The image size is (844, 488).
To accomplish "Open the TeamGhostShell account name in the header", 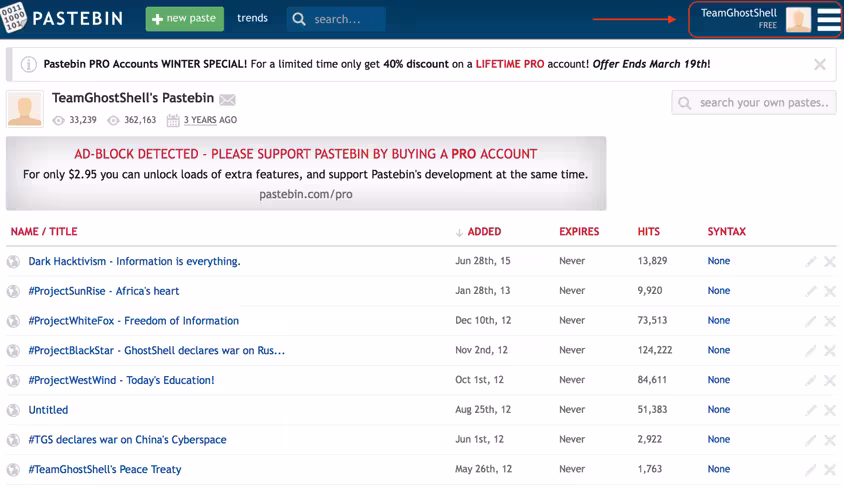I will (738, 13).
